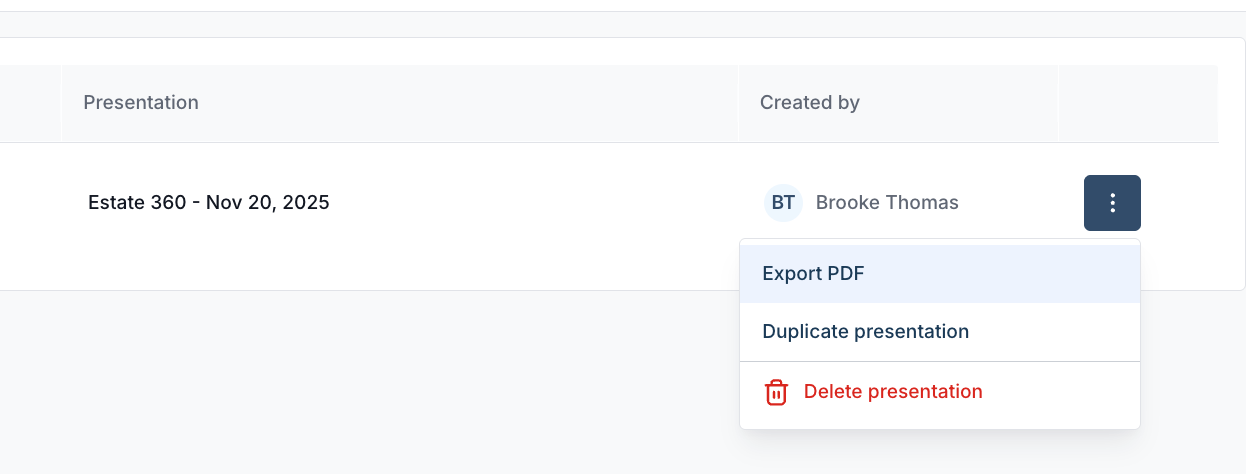Click the empty space right of Duplicate presentation
The image size is (1246, 474).
tap(1054, 332)
